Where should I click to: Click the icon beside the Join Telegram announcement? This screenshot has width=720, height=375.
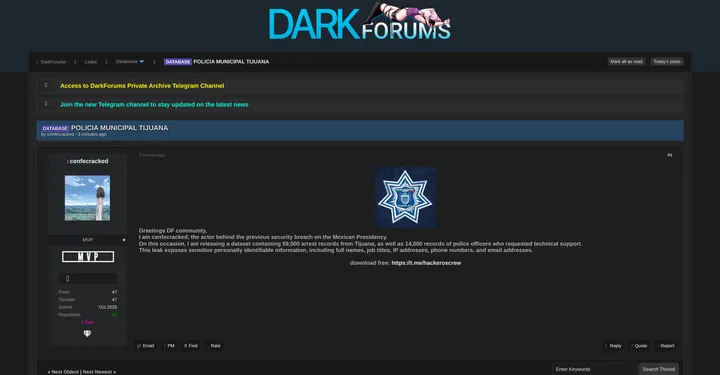[46, 104]
